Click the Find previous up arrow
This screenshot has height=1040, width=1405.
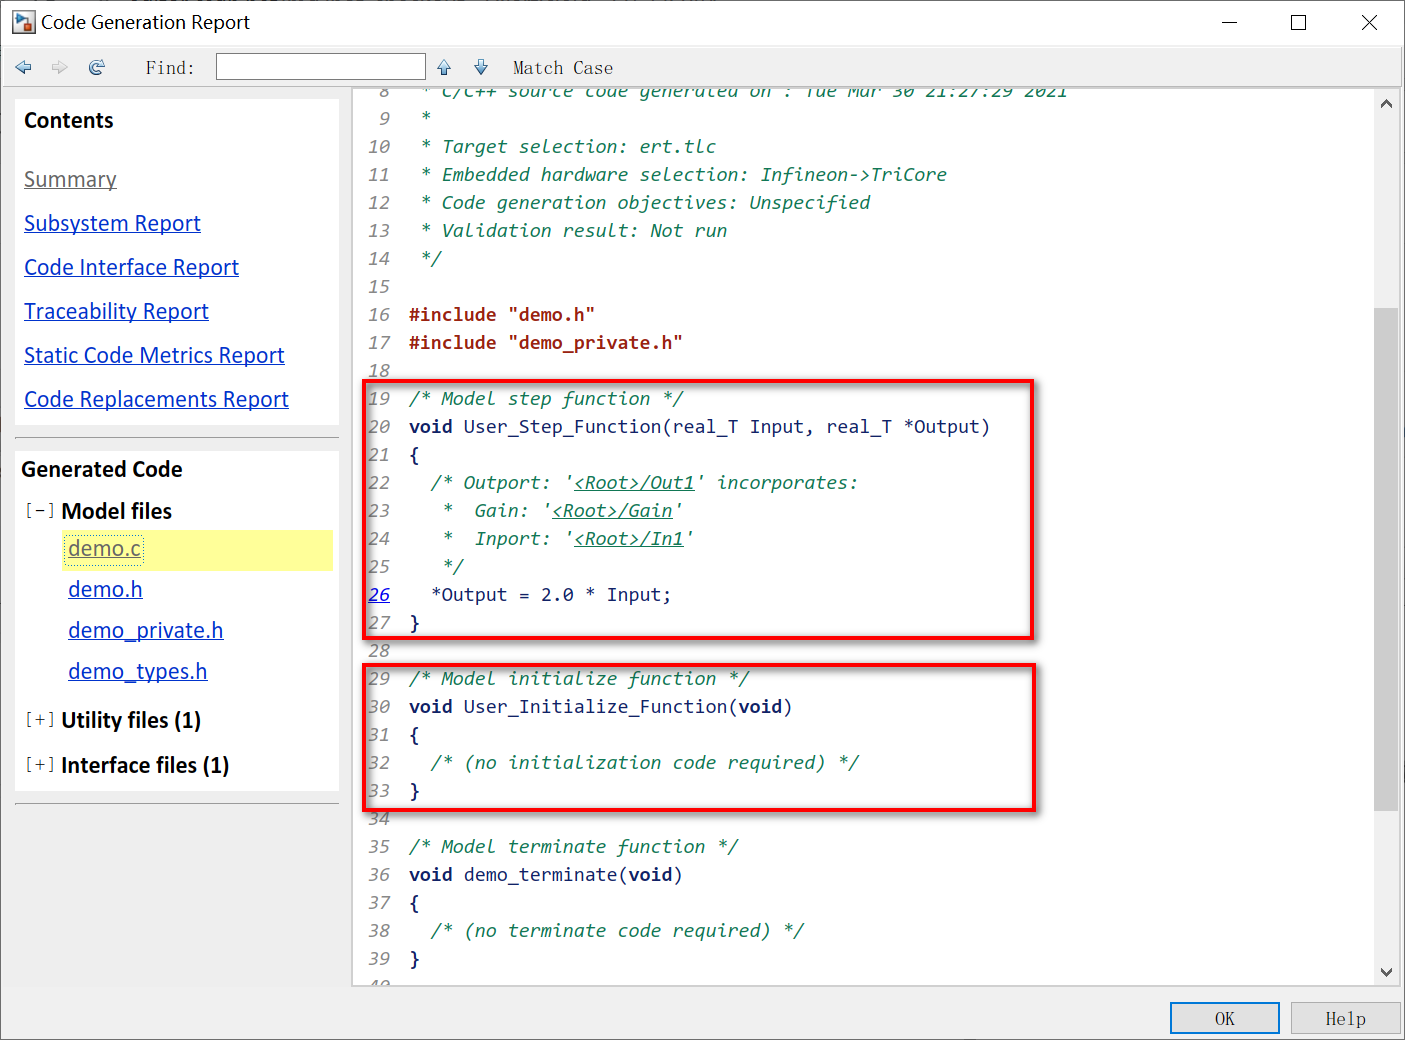click(444, 67)
